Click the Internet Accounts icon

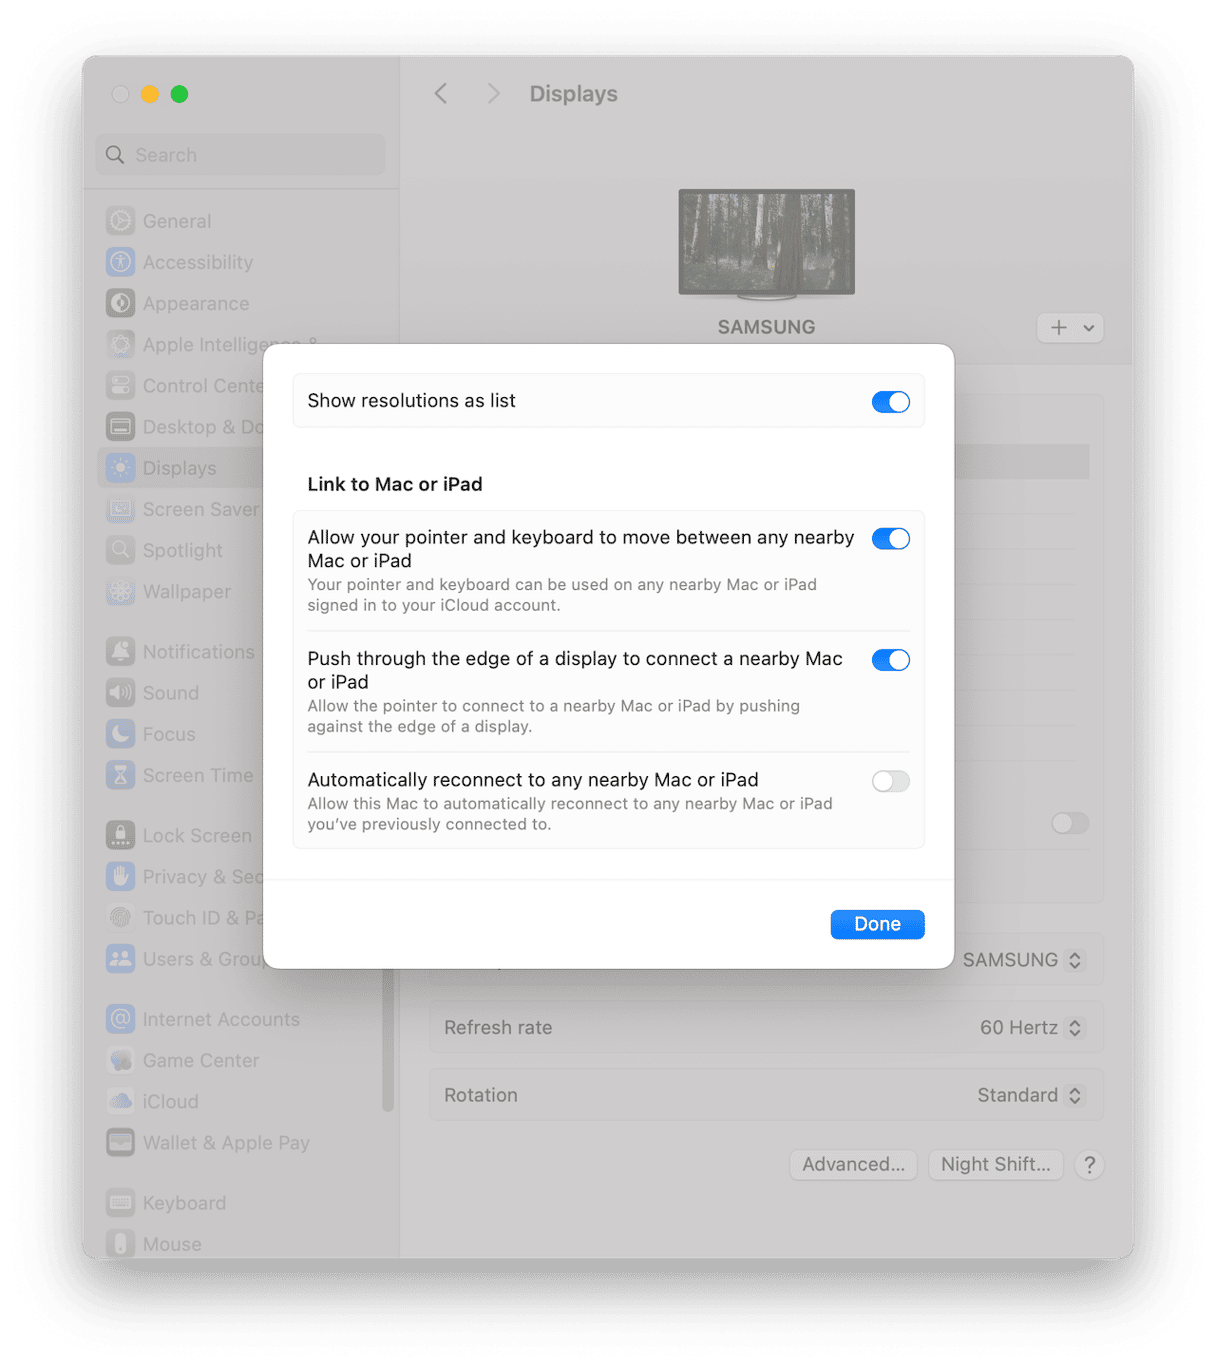tap(121, 1019)
